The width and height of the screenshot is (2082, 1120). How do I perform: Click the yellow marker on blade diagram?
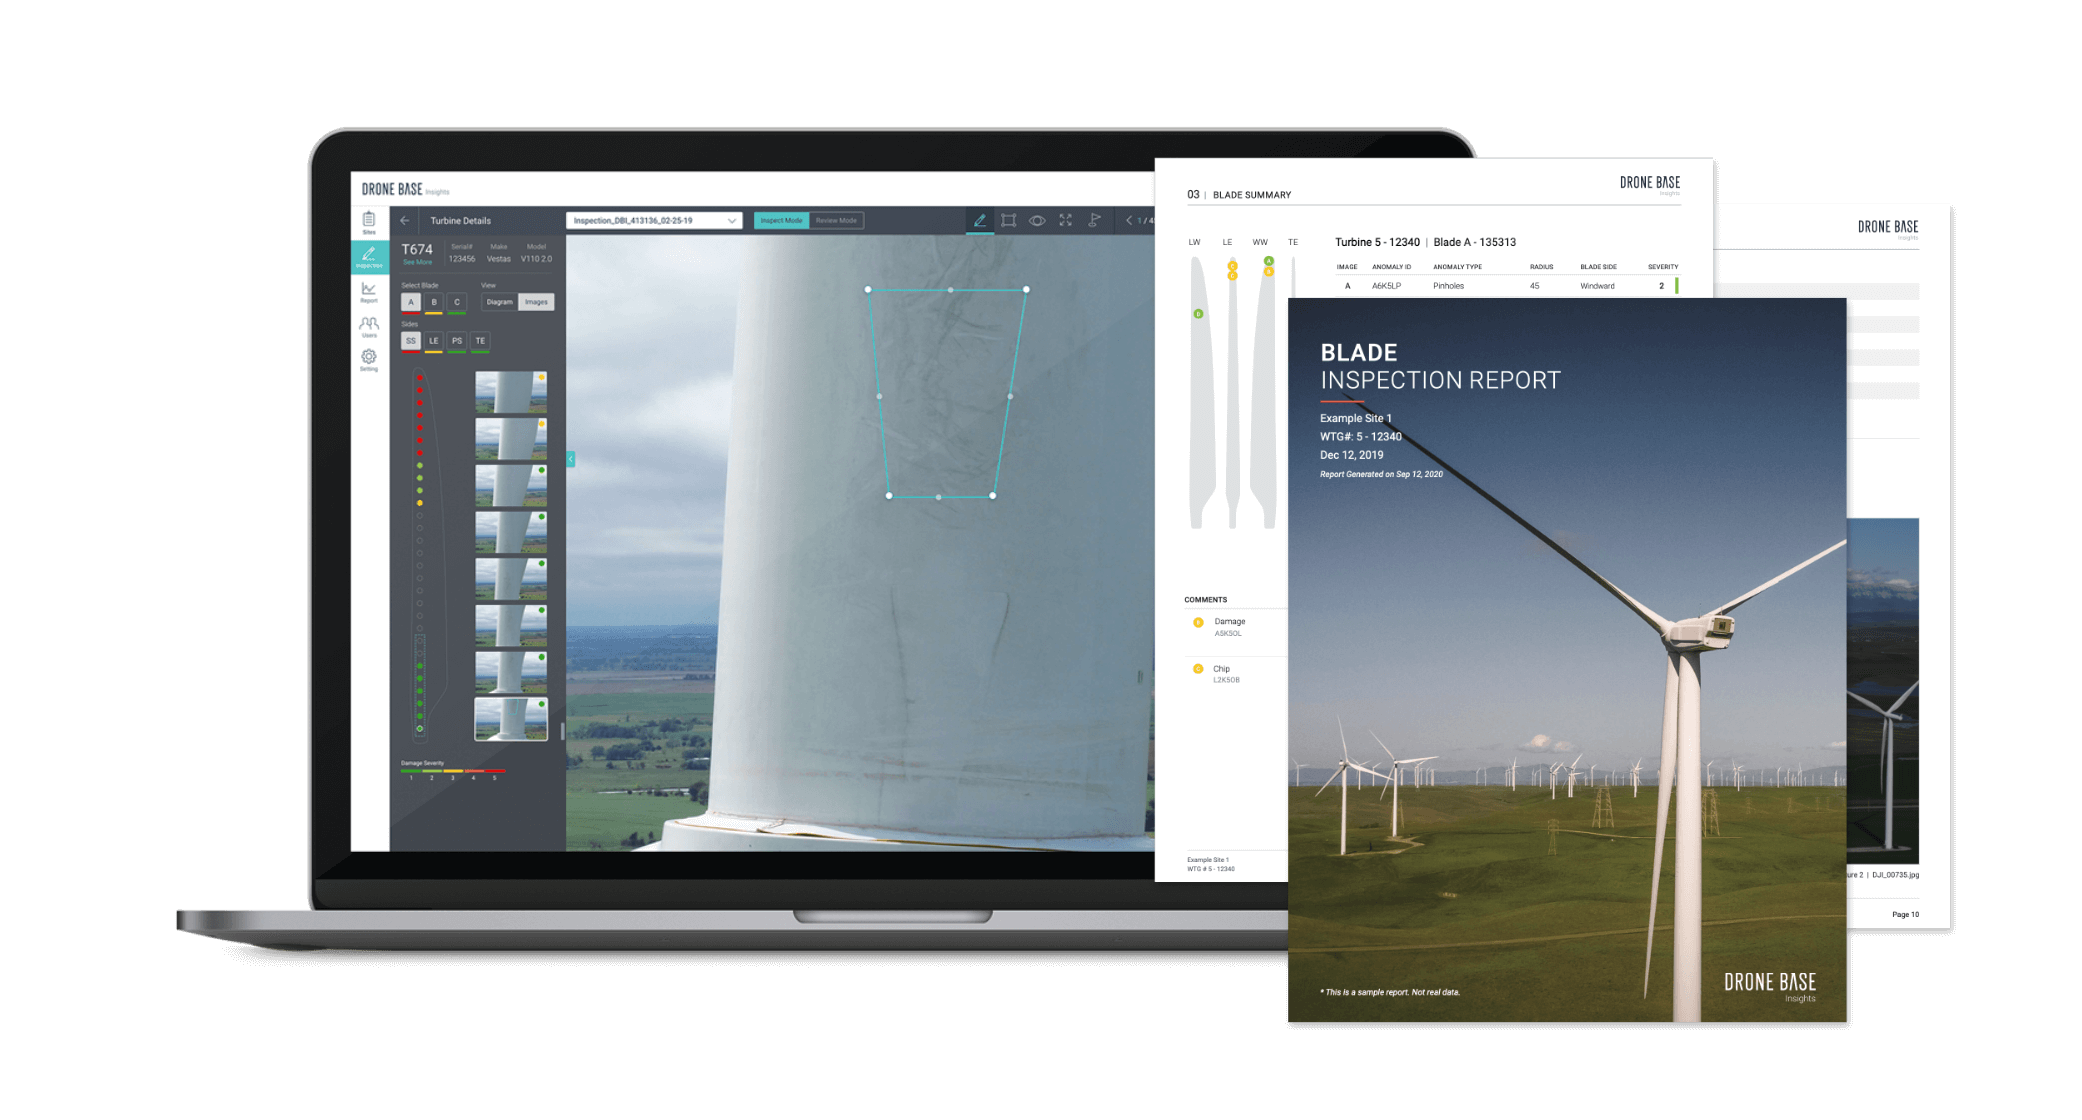[420, 503]
